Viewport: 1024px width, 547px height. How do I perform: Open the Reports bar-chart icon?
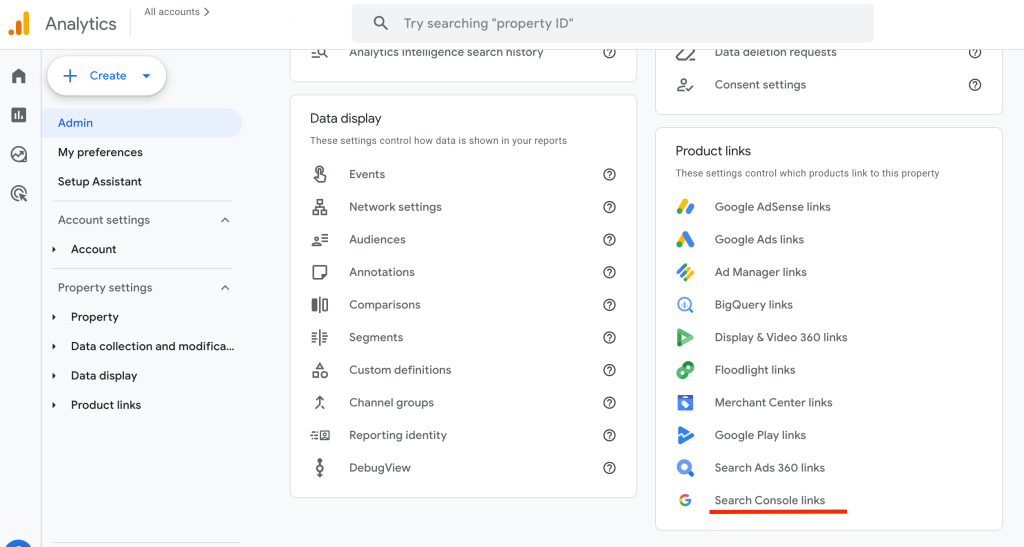click(19, 115)
